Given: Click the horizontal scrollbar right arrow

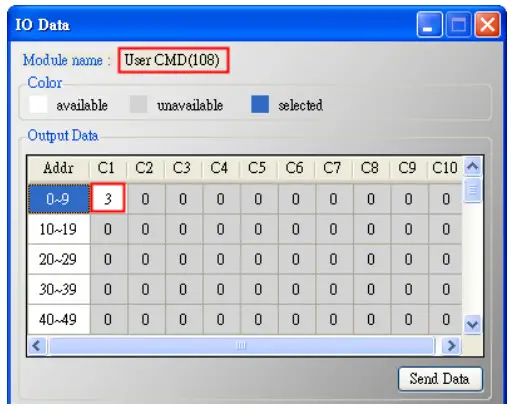Looking at the screenshot, I should coord(451,346).
